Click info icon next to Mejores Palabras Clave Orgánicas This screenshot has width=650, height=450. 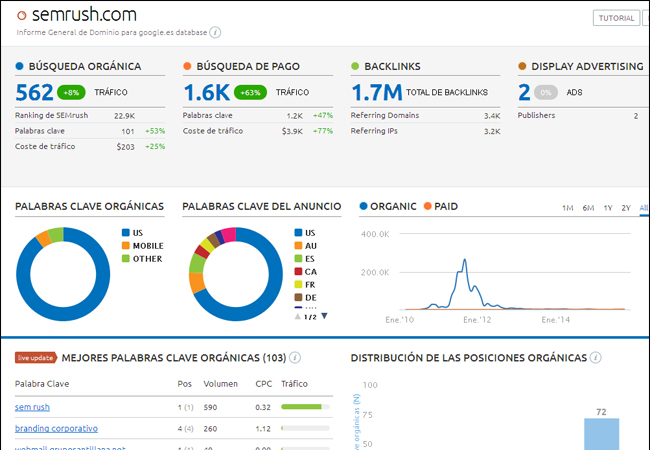(295, 358)
